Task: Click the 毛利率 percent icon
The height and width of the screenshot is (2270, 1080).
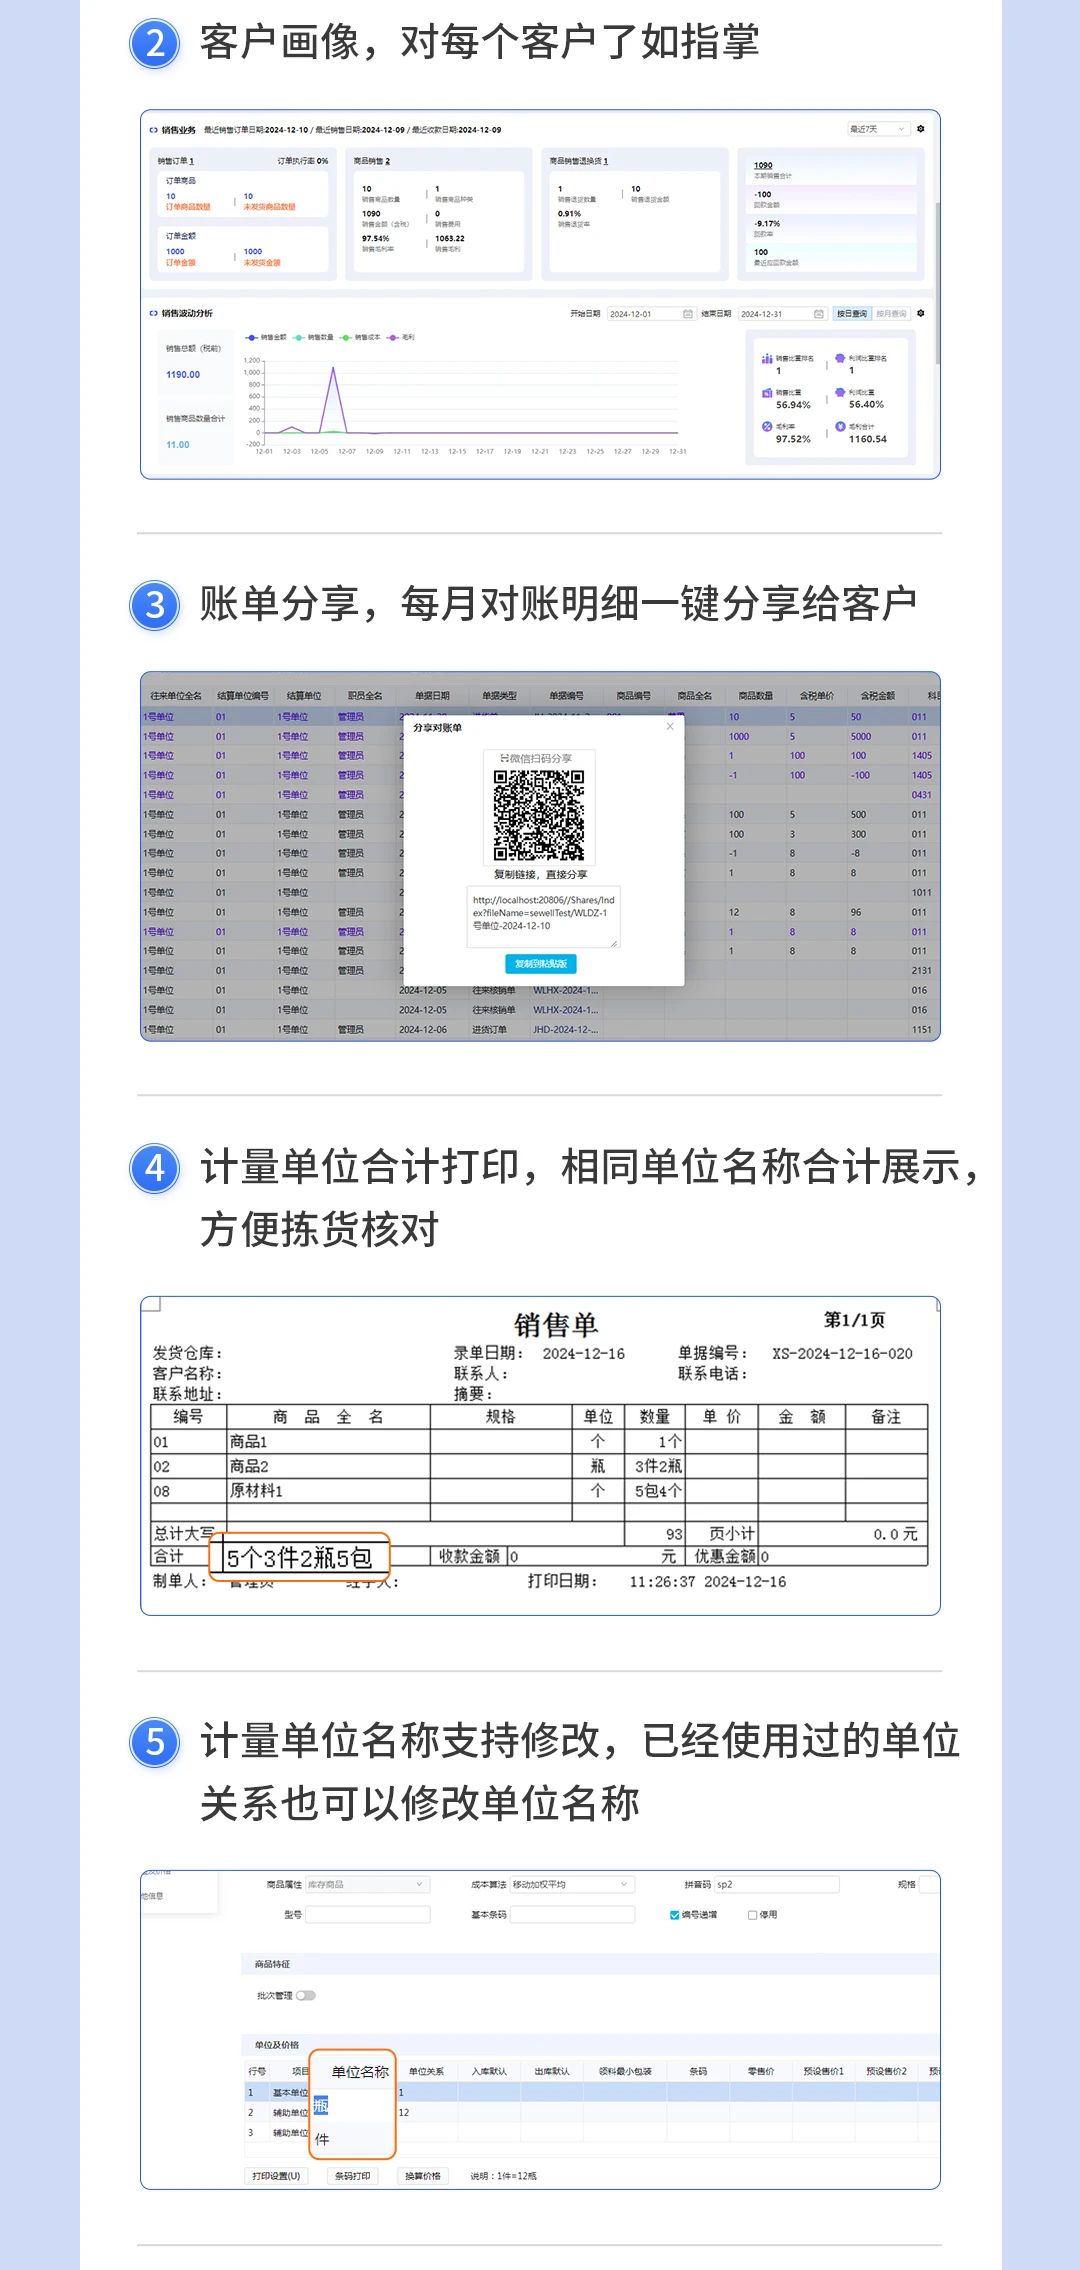Action: coord(767,427)
